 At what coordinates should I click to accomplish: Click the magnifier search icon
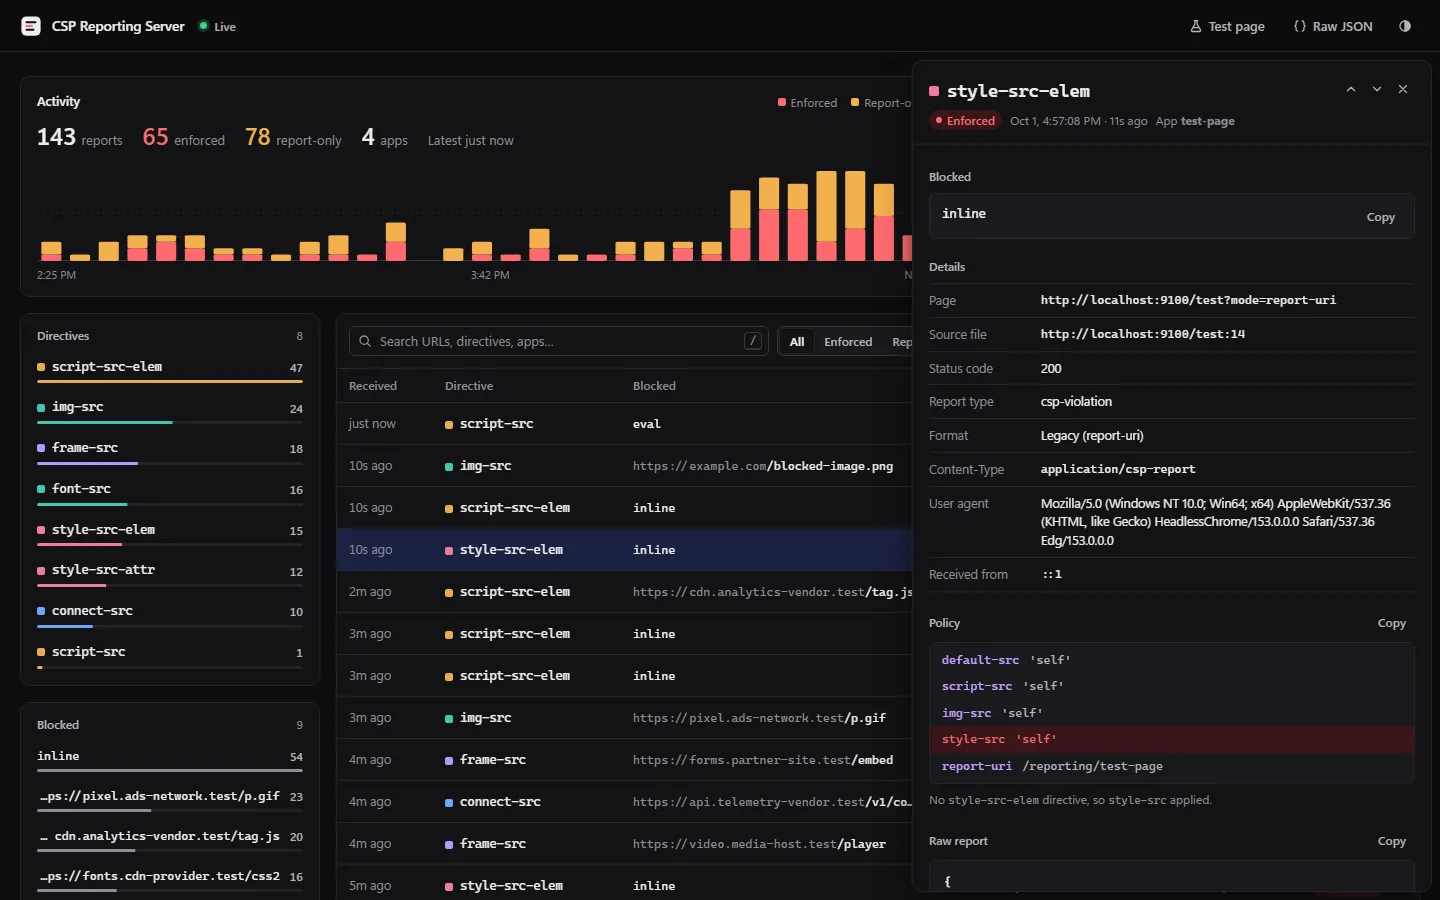pyautogui.click(x=365, y=341)
